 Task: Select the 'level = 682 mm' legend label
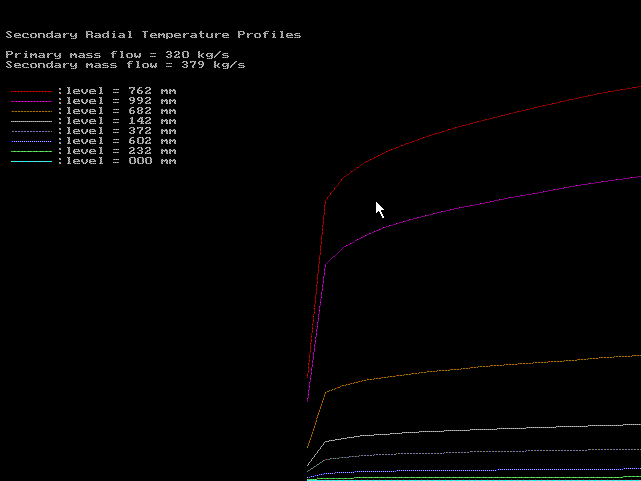[x=120, y=111]
